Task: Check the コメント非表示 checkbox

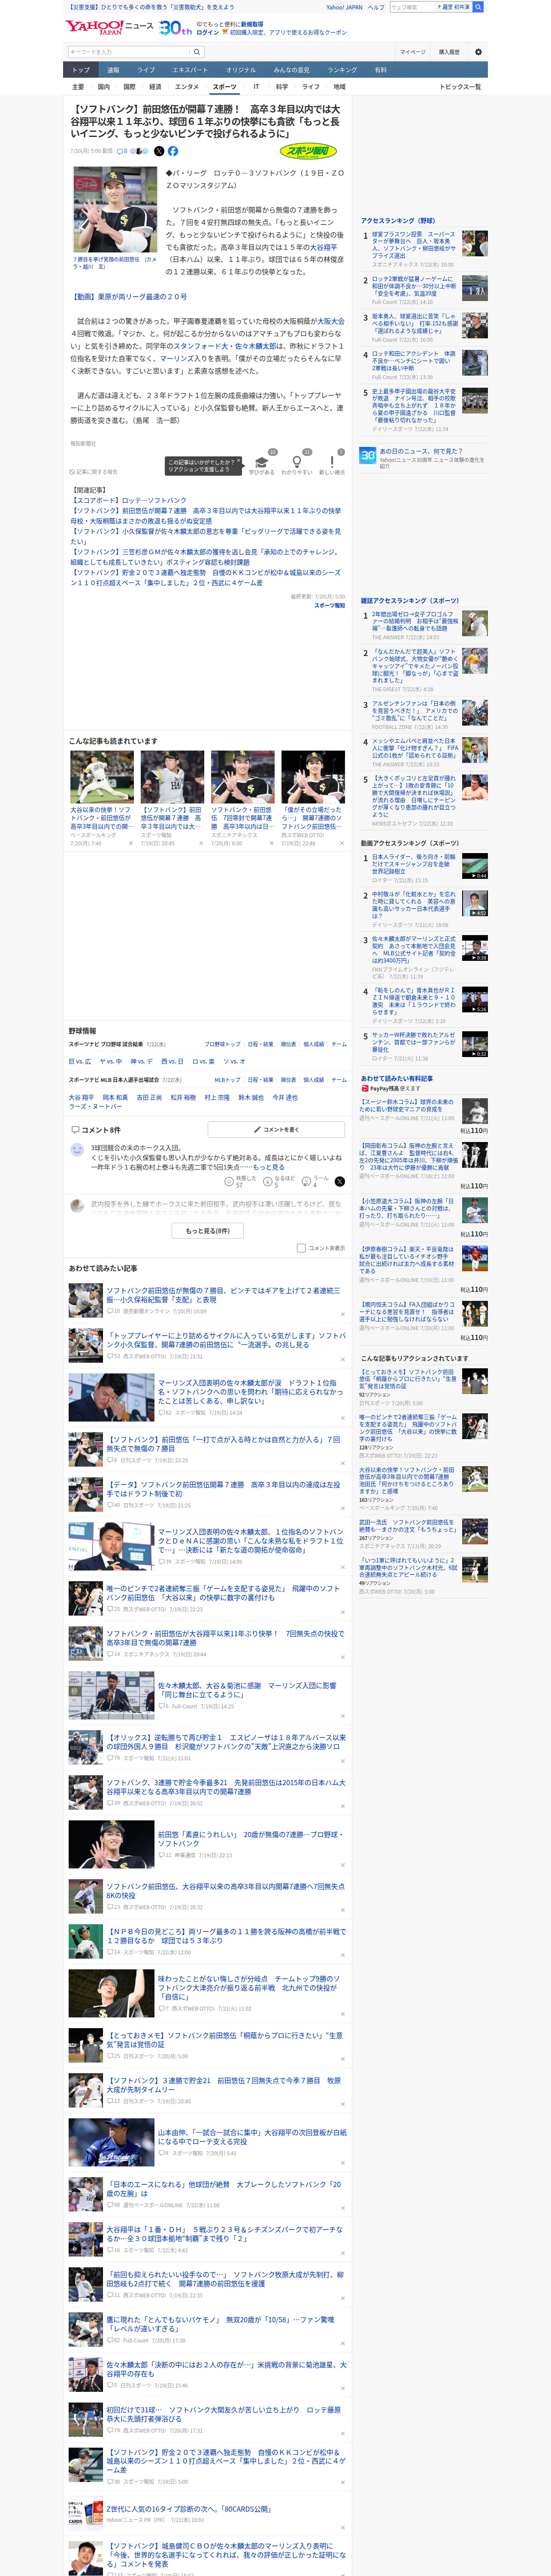Action: 301,1248
